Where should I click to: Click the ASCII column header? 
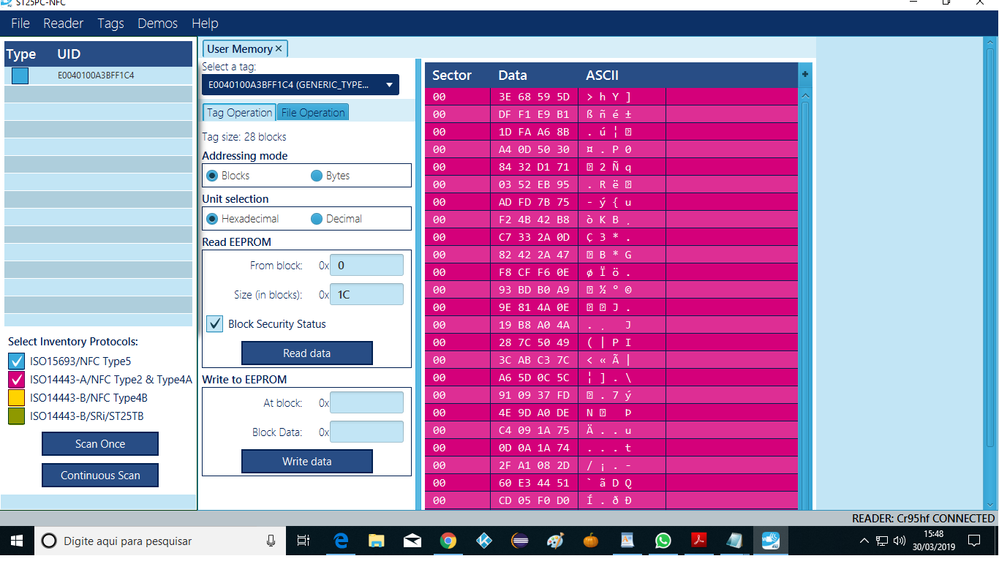602,75
